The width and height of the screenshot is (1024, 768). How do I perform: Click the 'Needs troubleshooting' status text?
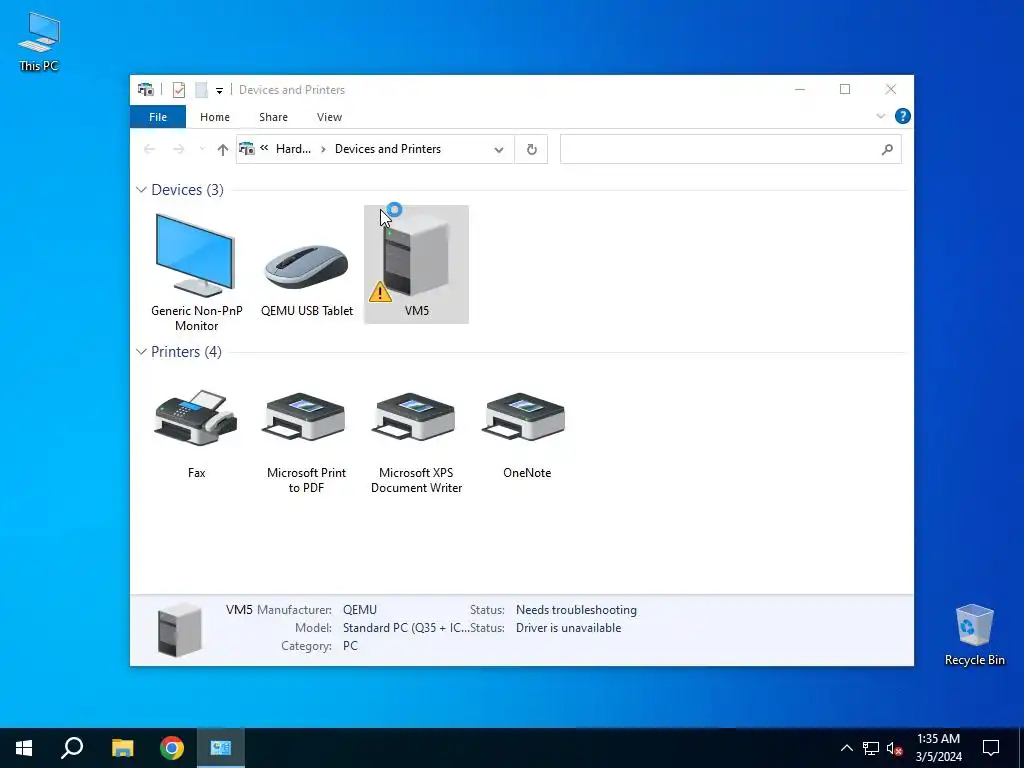click(x=576, y=609)
